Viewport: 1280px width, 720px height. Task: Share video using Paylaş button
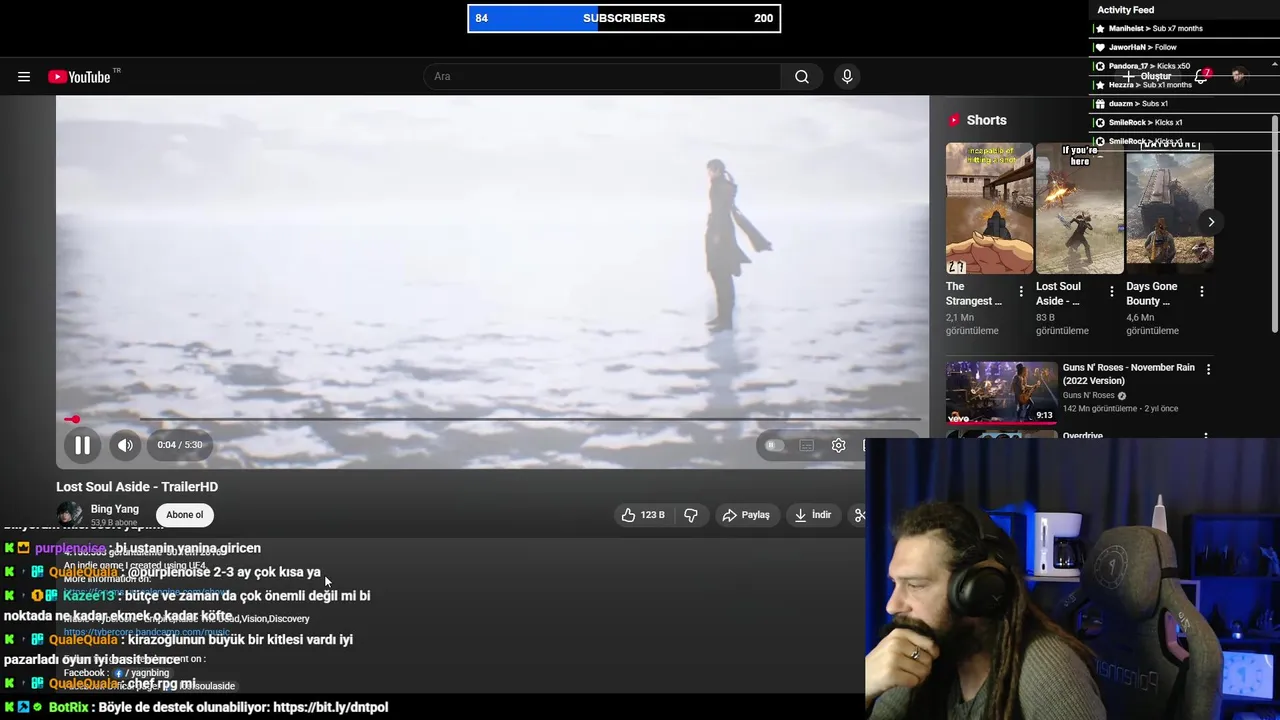[x=746, y=515]
